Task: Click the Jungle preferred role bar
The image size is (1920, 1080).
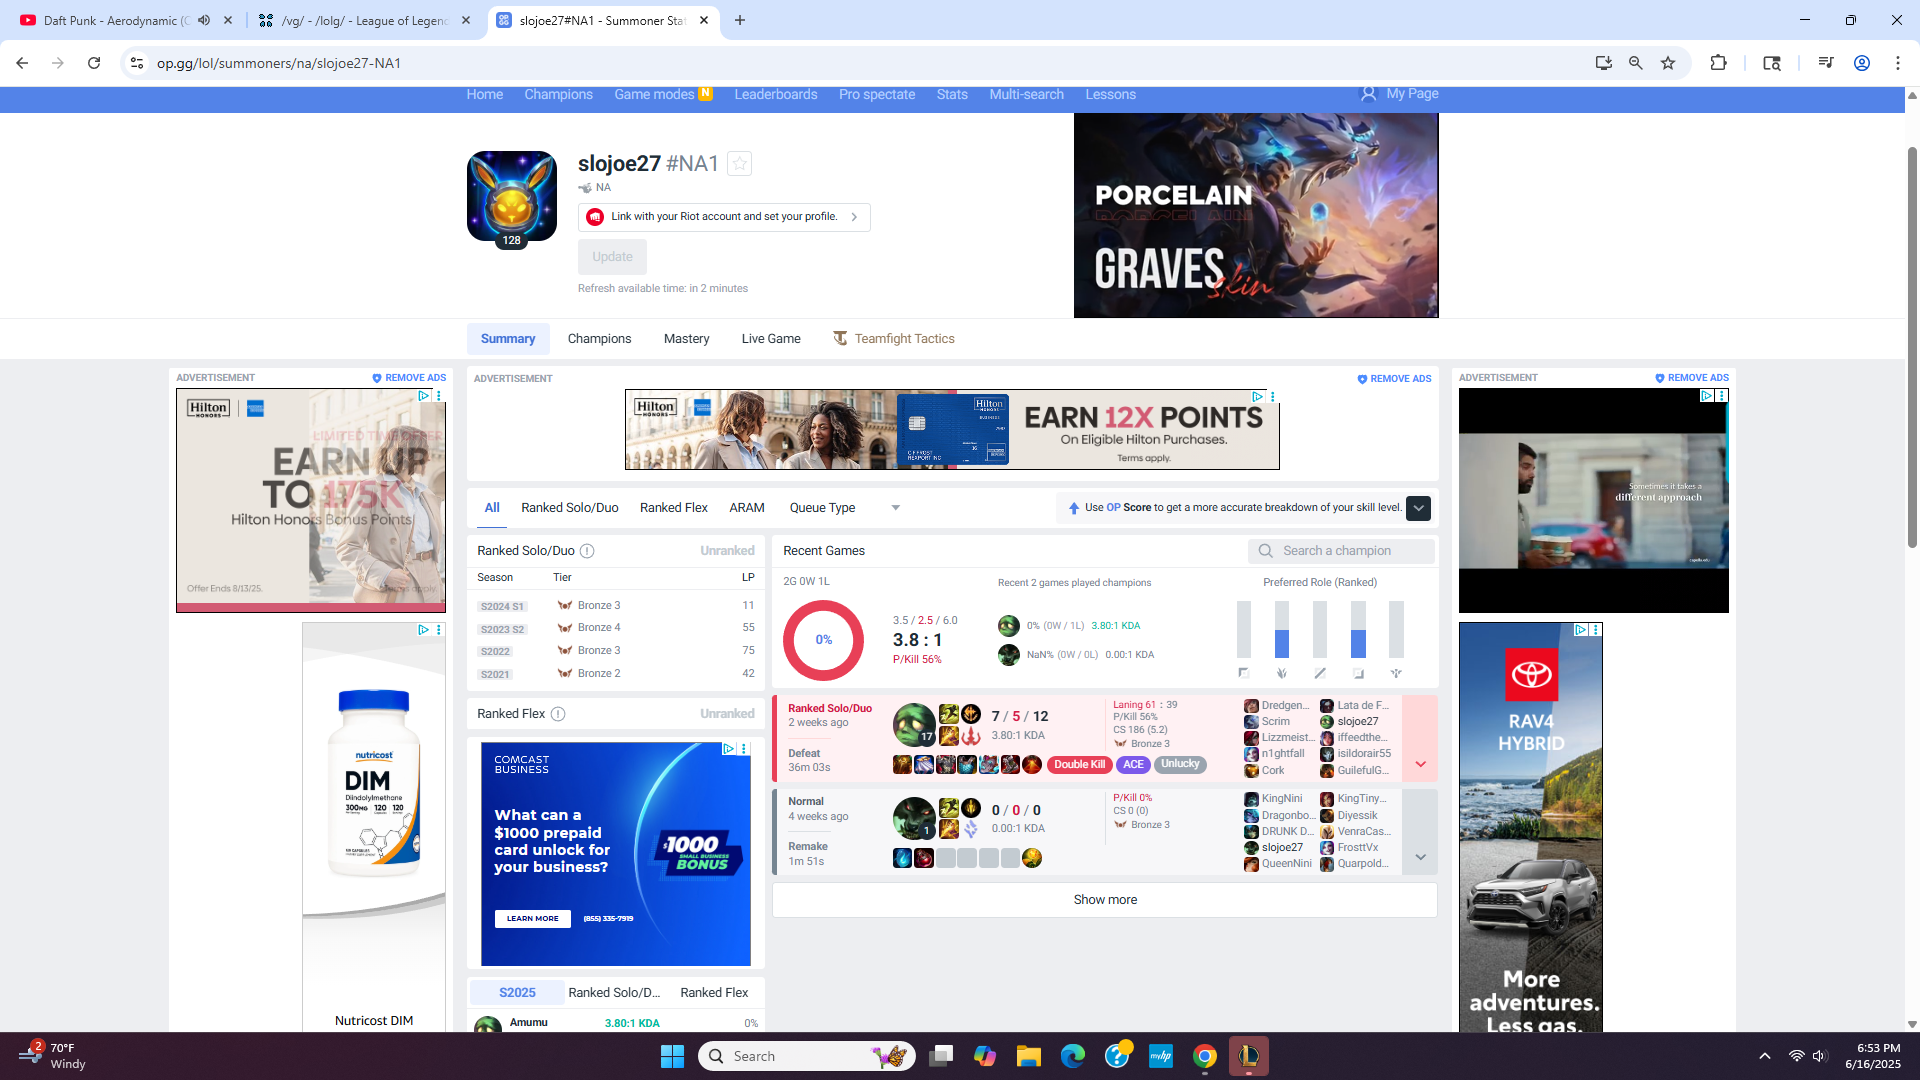Action: [x=1282, y=630]
